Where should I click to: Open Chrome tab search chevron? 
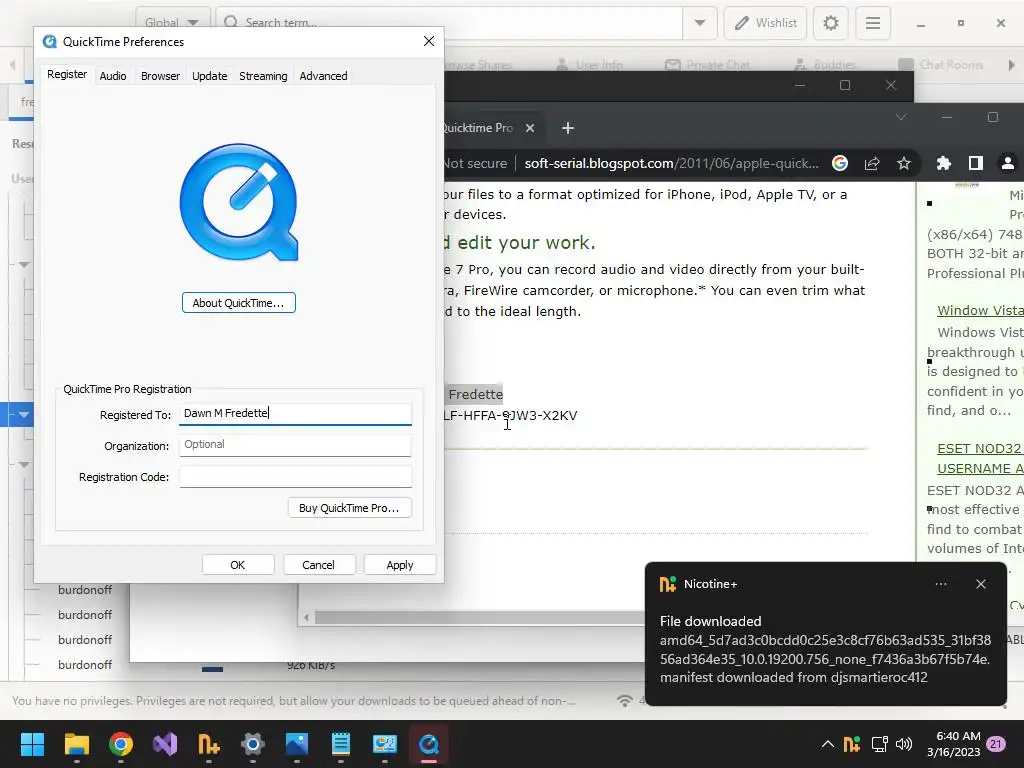901,117
